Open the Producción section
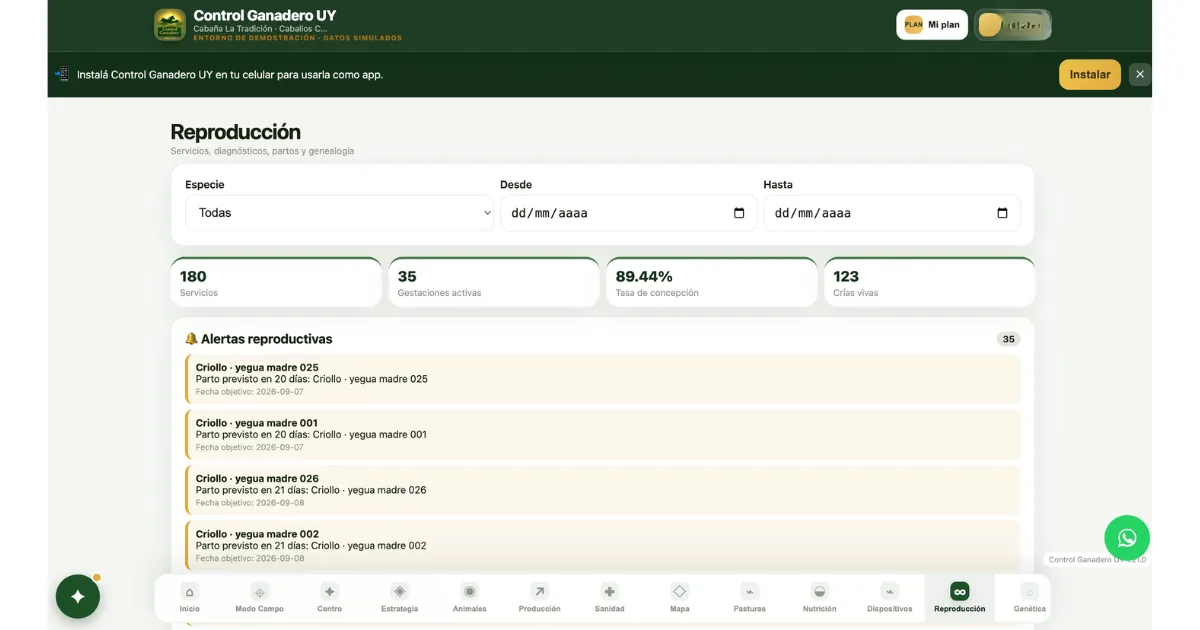The height and width of the screenshot is (630, 1200). click(x=540, y=597)
